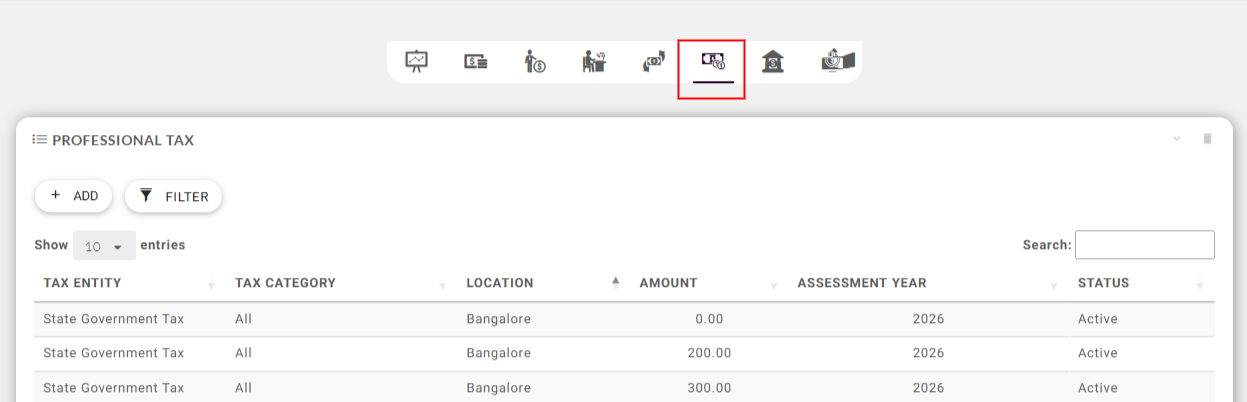Sort table by Status column
Image resolution: width=1247 pixels, height=402 pixels.
point(1103,283)
